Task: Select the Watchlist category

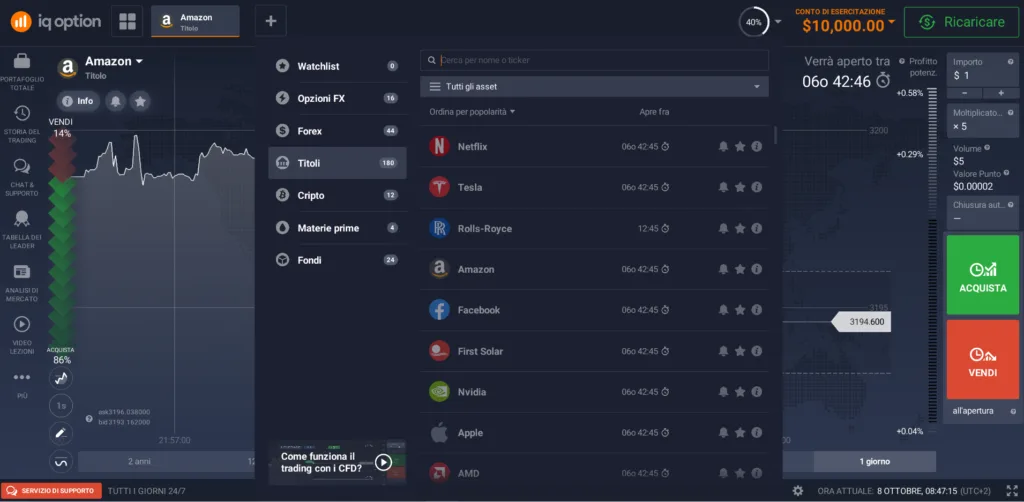Action: point(337,66)
